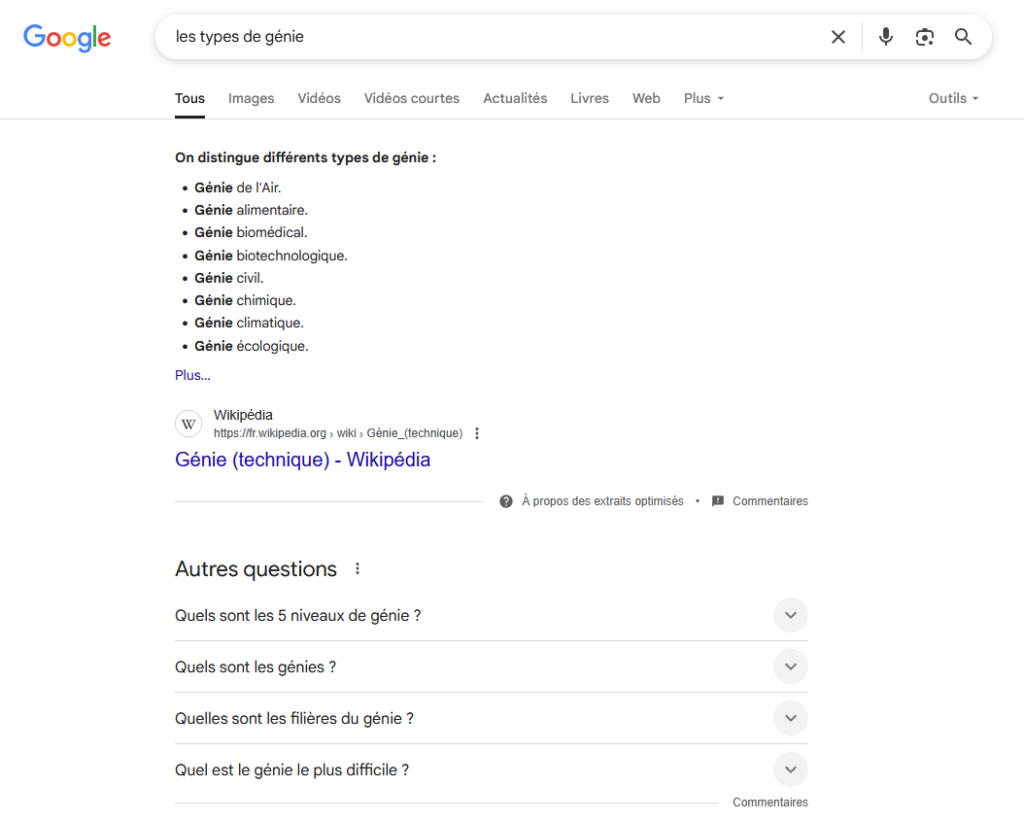Click the question mark icon for extraits optimisés

click(x=505, y=501)
